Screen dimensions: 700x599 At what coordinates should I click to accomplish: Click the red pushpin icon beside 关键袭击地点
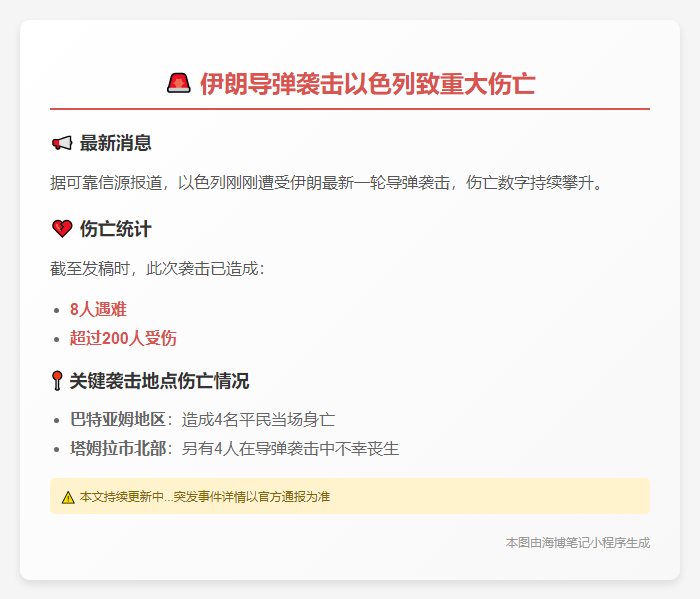(57, 381)
